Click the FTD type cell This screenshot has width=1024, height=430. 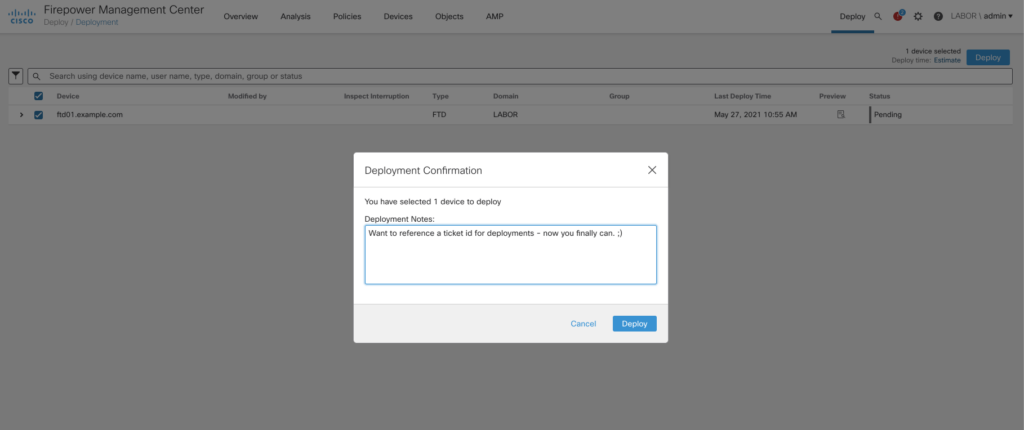[440, 114]
